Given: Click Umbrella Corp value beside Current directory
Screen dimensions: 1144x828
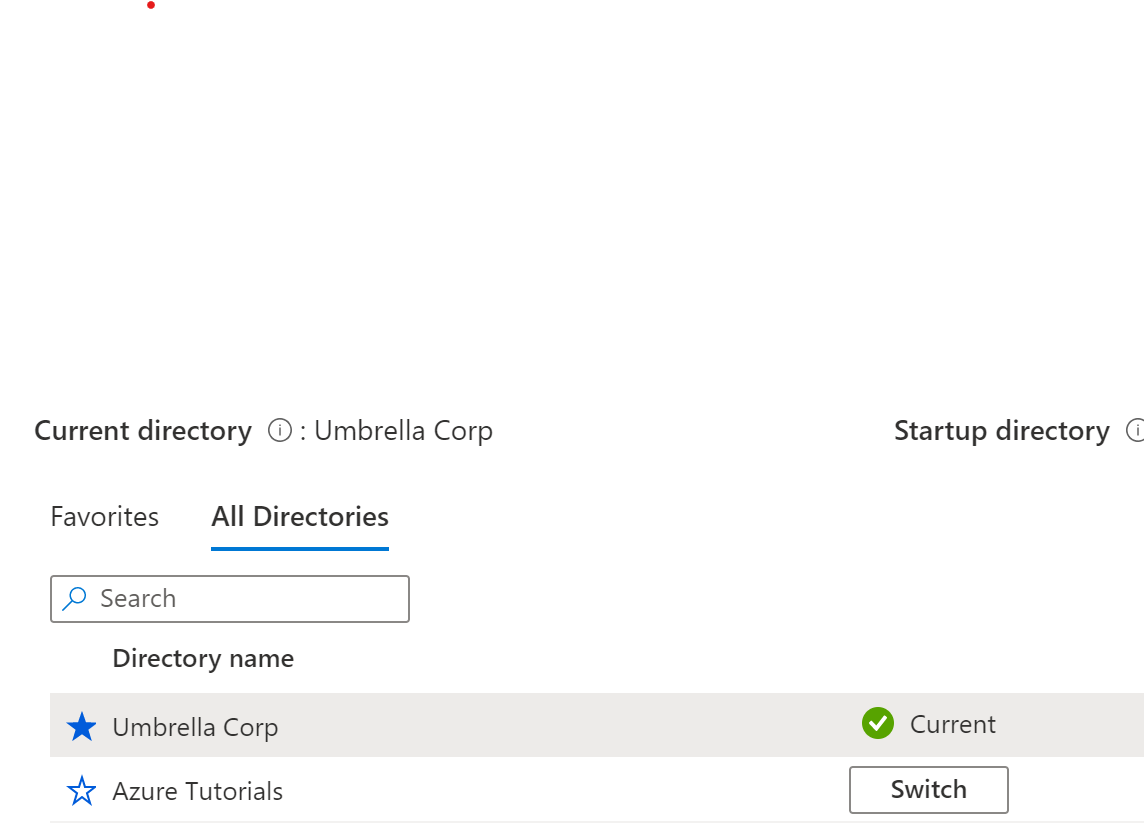Looking at the screenshot, I should [x=403, y=430].
